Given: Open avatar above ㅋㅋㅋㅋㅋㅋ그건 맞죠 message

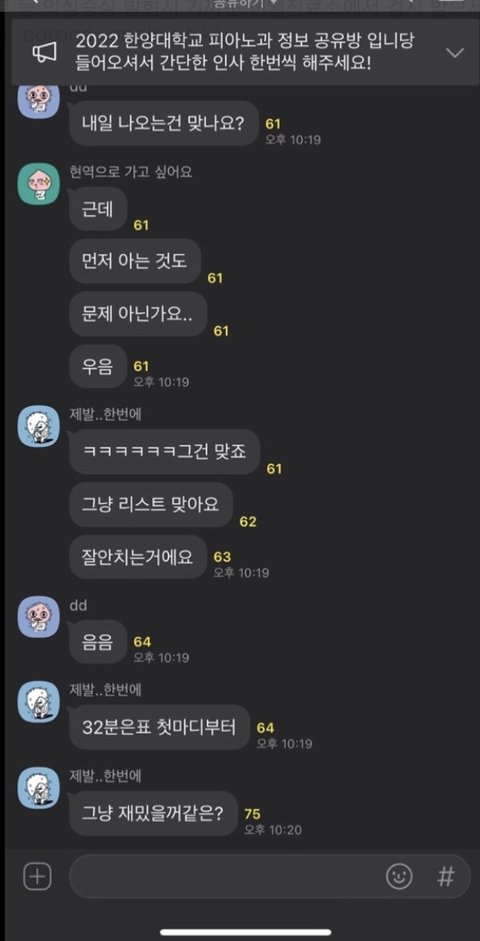Looking at the screenshot, I should coord(38,425).
